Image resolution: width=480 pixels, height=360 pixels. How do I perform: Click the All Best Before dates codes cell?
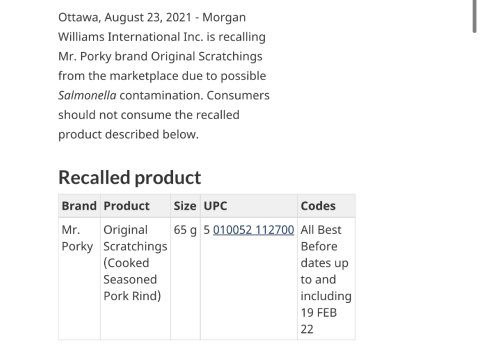(326, 279)
